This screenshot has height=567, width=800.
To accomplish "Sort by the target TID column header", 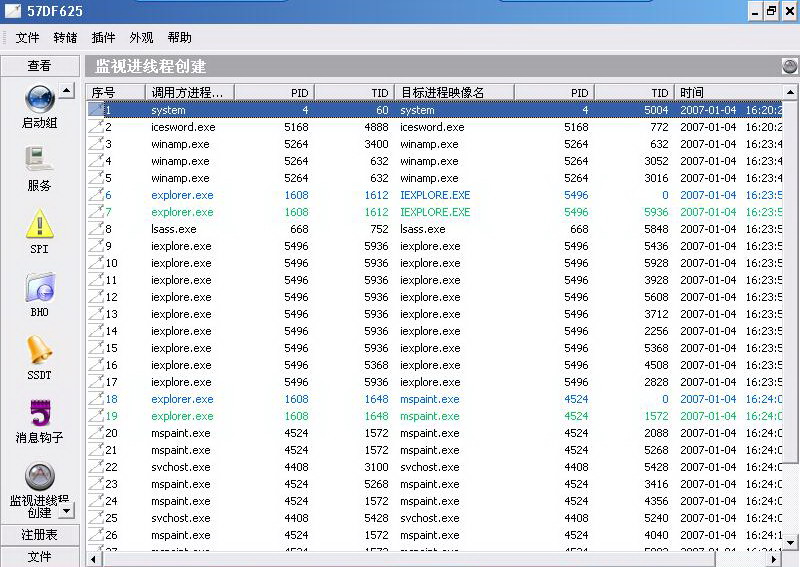I will pyautogui.click(x=634, y=92).
